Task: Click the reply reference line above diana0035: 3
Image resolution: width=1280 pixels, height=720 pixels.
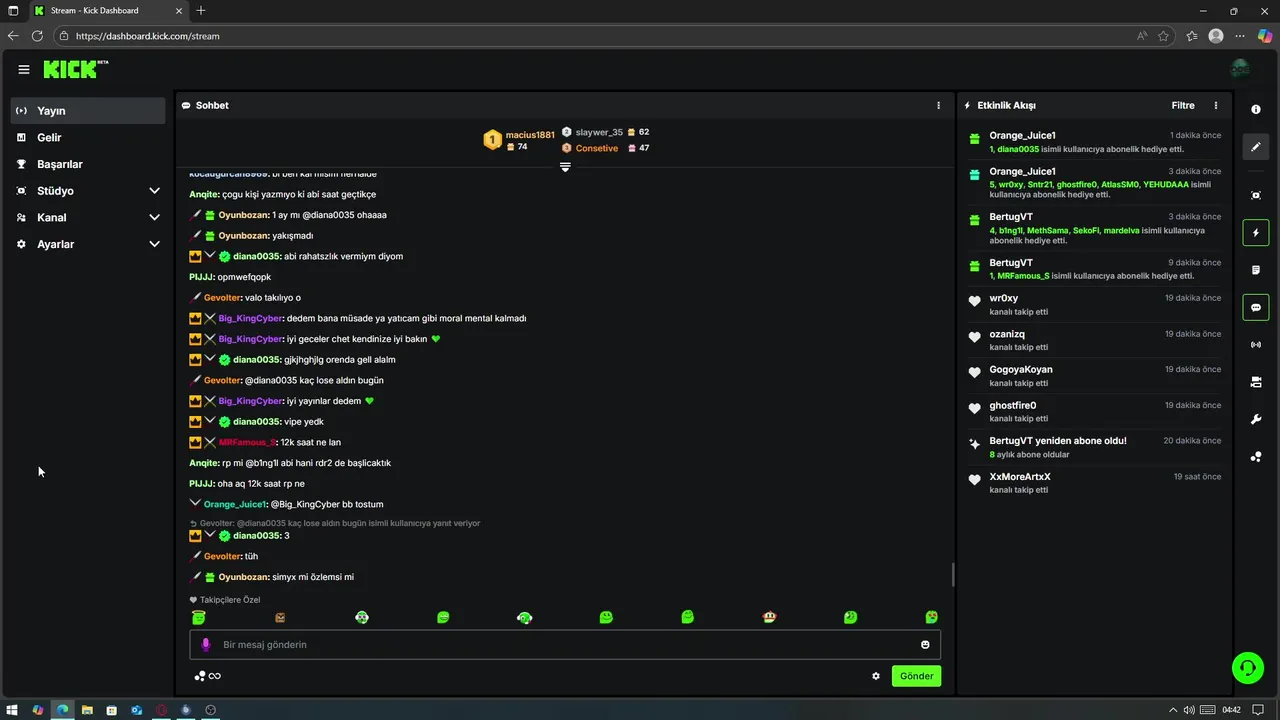Action: click(x=335, y=523)
